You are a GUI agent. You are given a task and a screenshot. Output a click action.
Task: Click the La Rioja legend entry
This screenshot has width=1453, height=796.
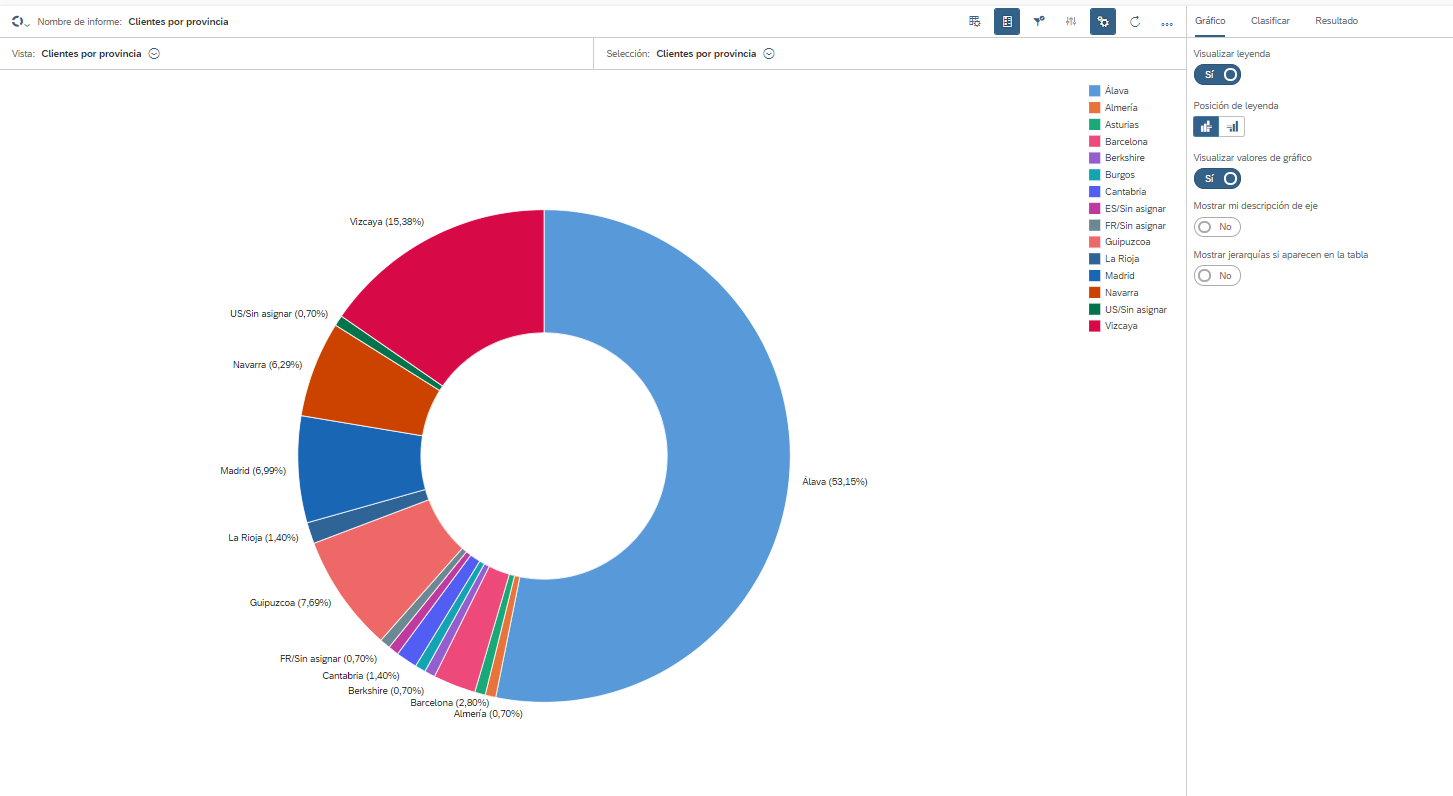(1113, 259)
